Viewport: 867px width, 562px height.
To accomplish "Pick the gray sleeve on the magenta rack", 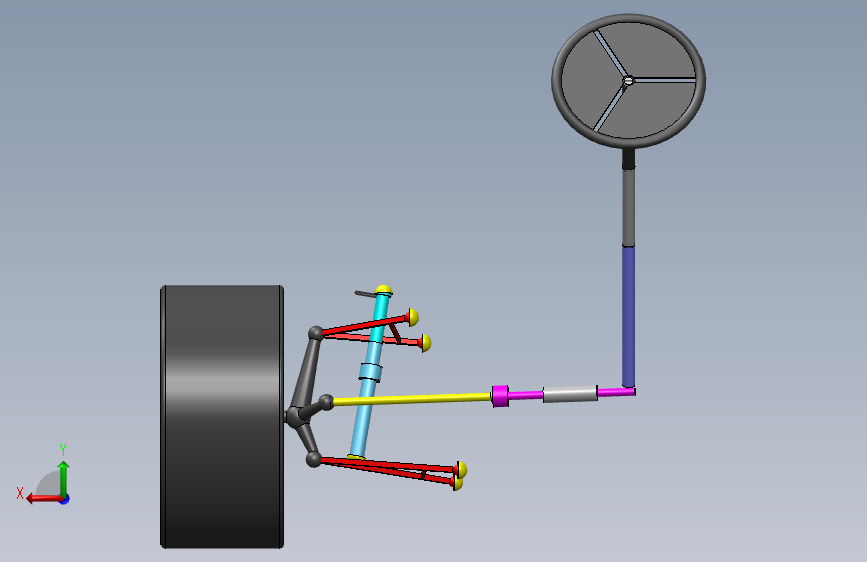I will point(570,394).
